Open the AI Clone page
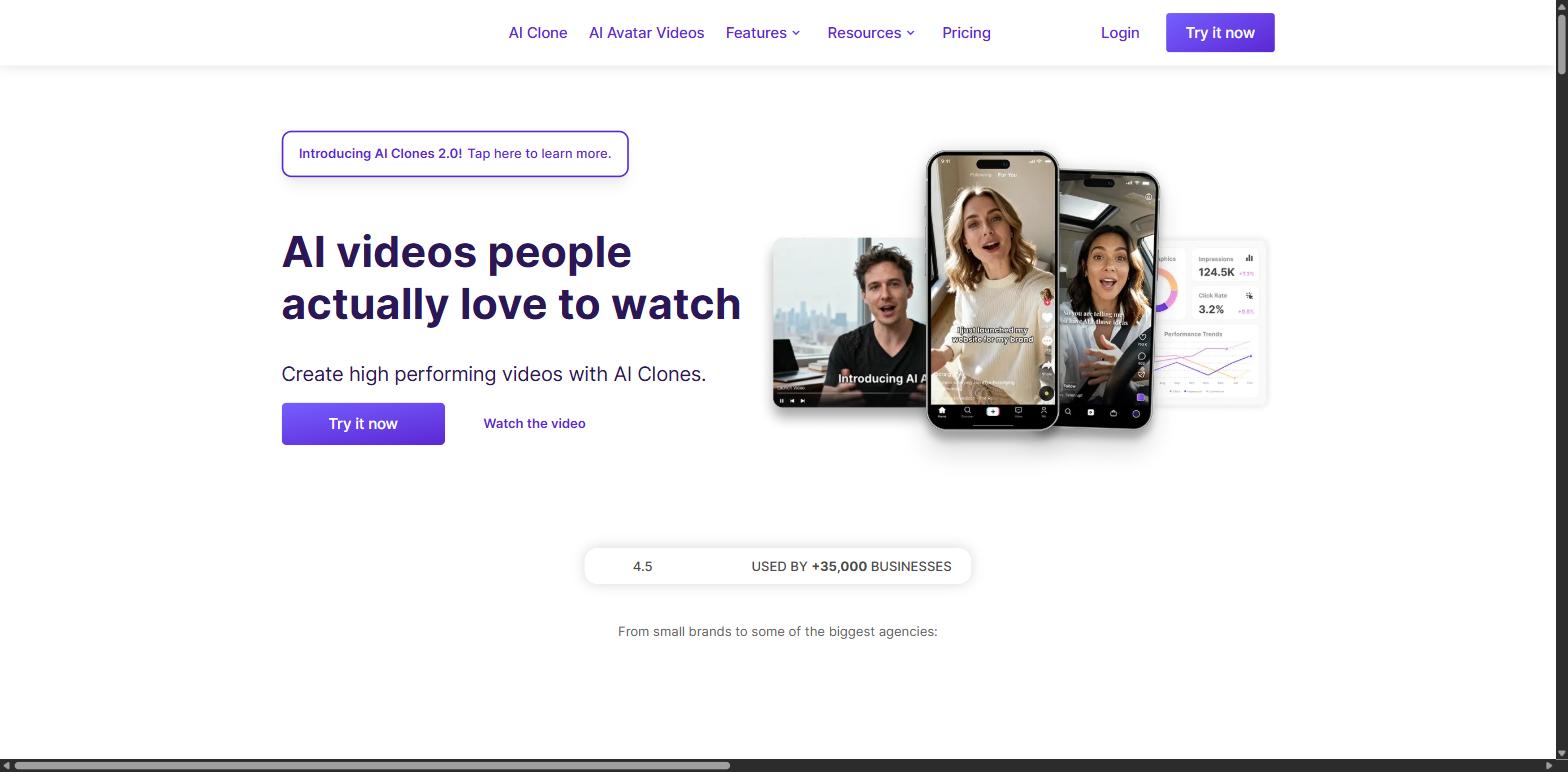The image size is (1568, 772). point(538,33)
